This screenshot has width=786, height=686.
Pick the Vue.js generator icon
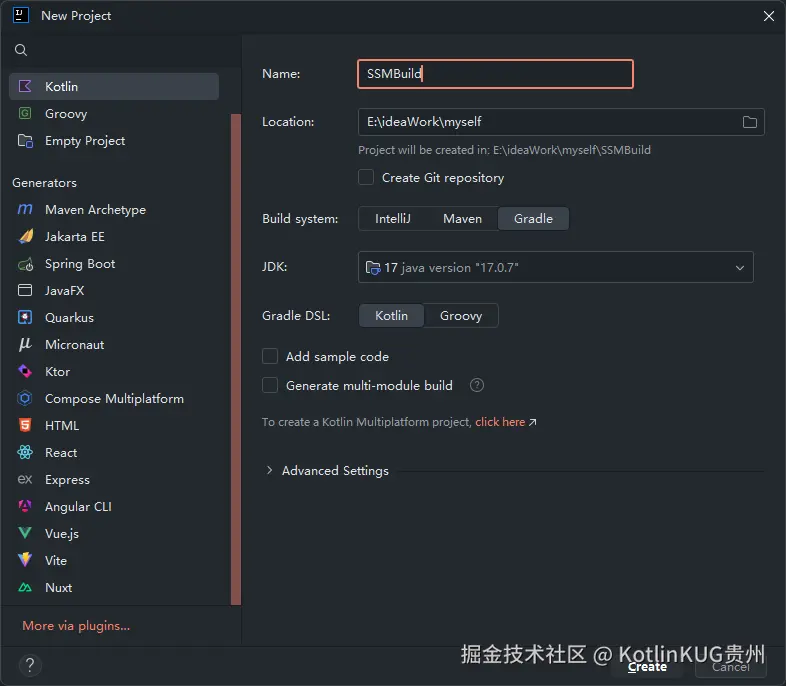click(25, 533)
